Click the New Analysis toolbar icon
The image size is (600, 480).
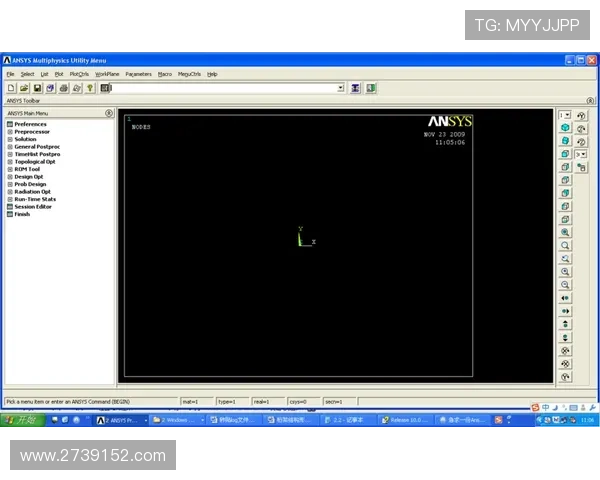(11, 88)
